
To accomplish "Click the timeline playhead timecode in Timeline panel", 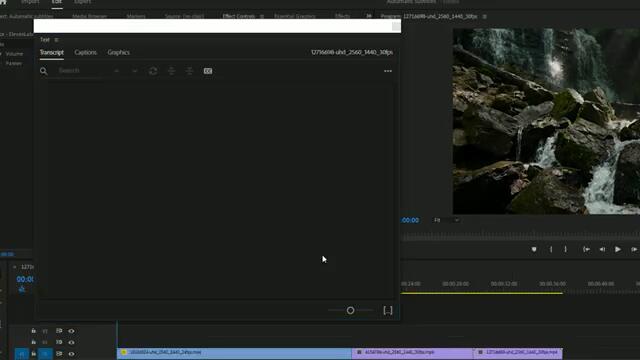I will click(x=25, y=279).
